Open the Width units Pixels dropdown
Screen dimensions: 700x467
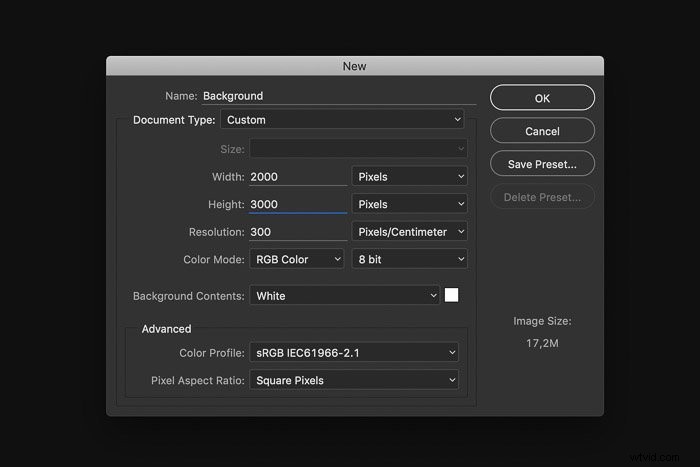(409, 177)
